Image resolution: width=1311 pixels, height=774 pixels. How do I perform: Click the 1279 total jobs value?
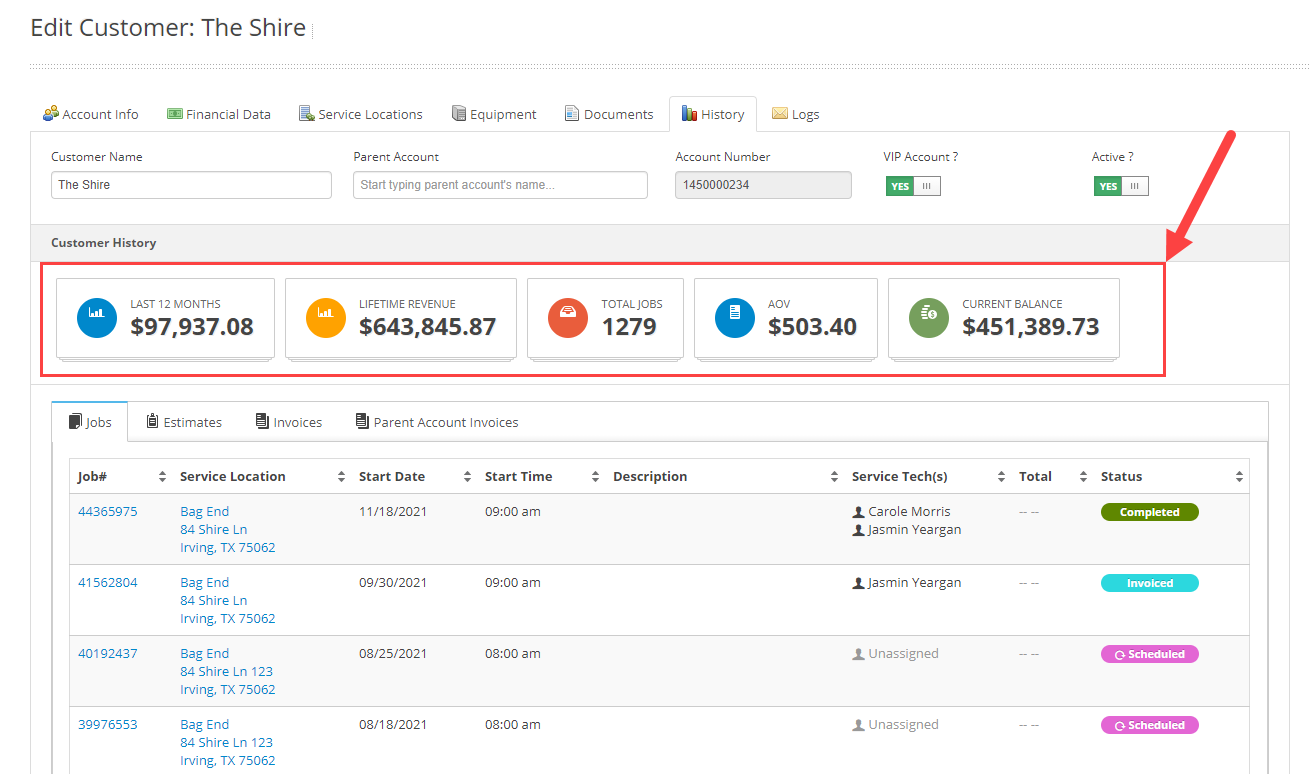pos(629,327)
